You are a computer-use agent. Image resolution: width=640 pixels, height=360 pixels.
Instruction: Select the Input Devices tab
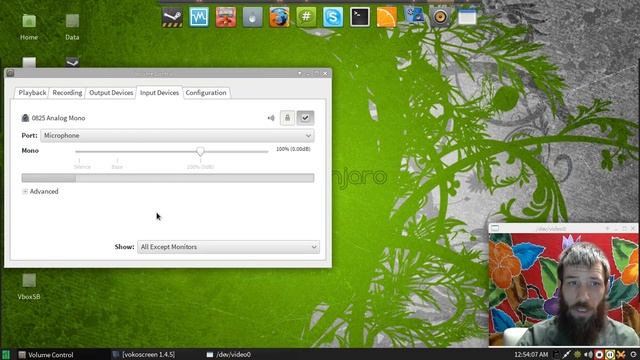coord(159,93)
